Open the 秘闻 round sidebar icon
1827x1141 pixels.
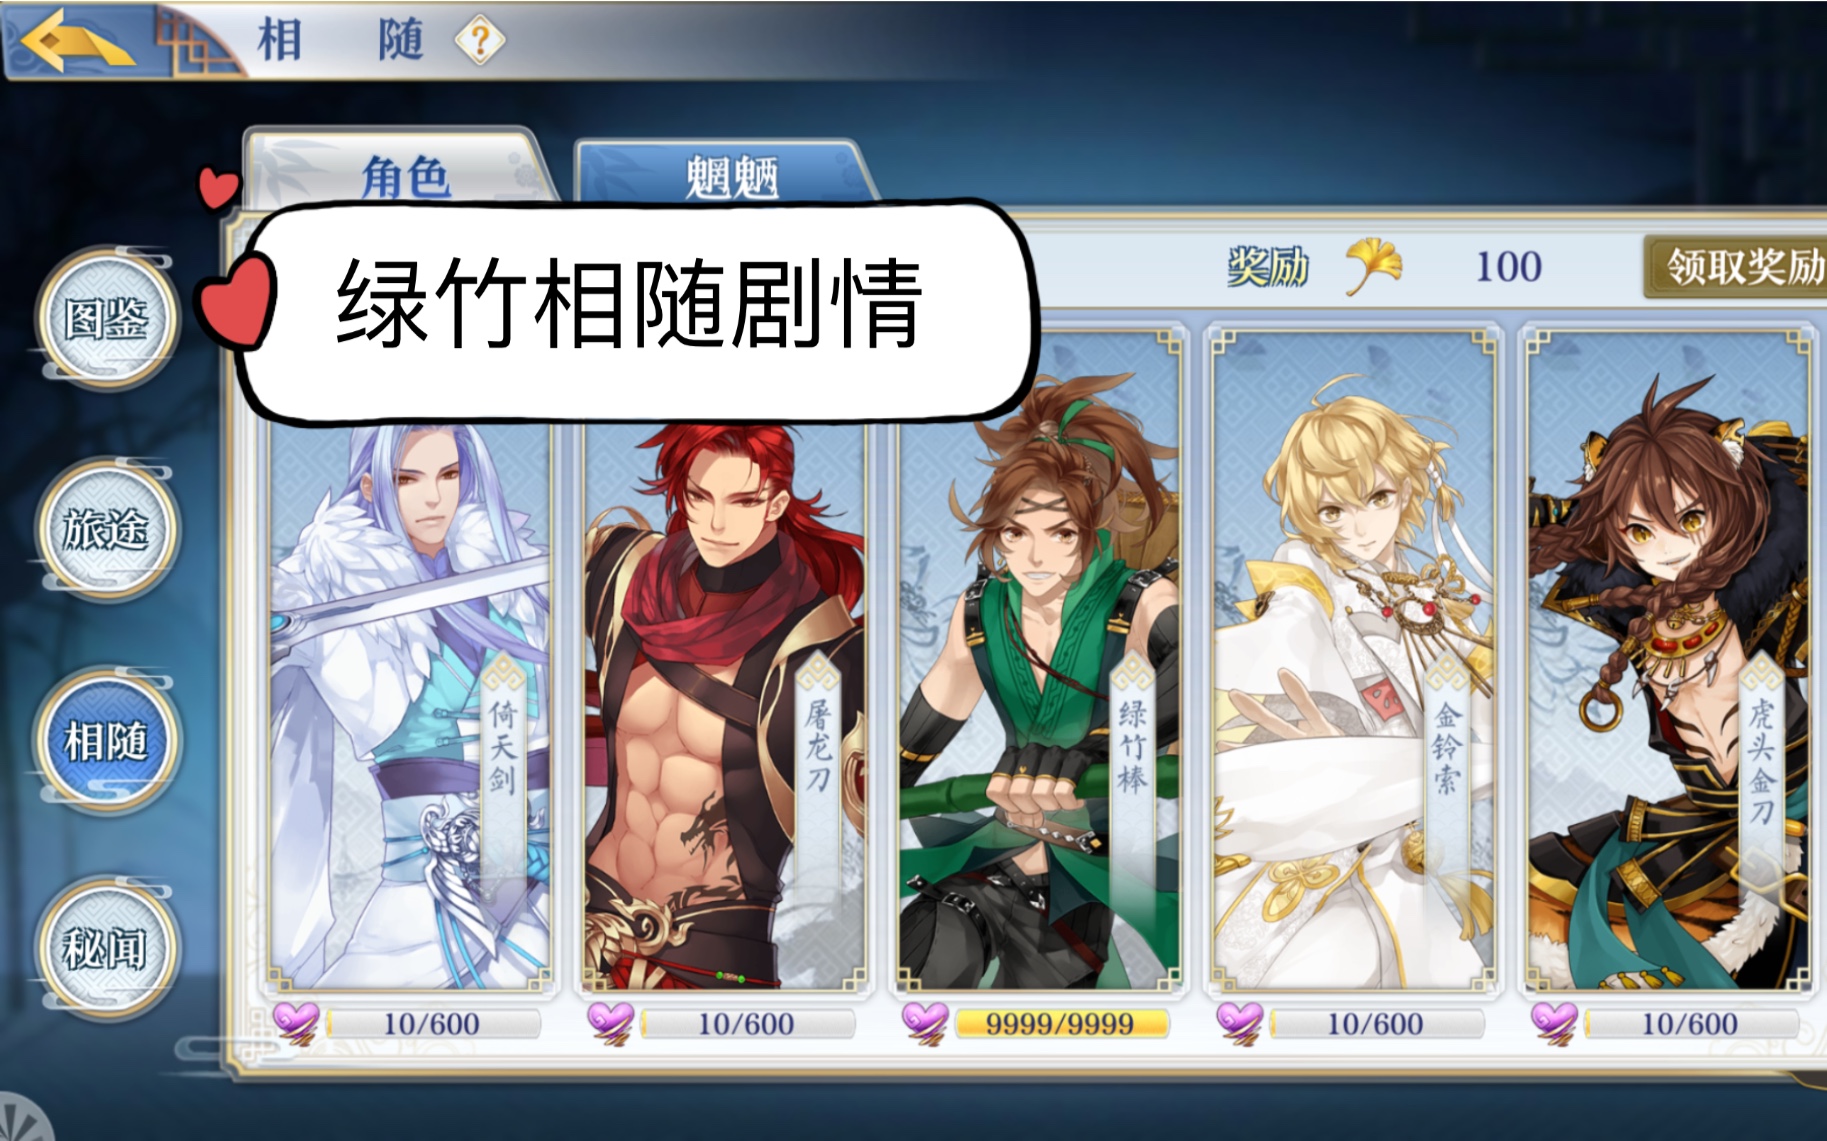(106, 948)
